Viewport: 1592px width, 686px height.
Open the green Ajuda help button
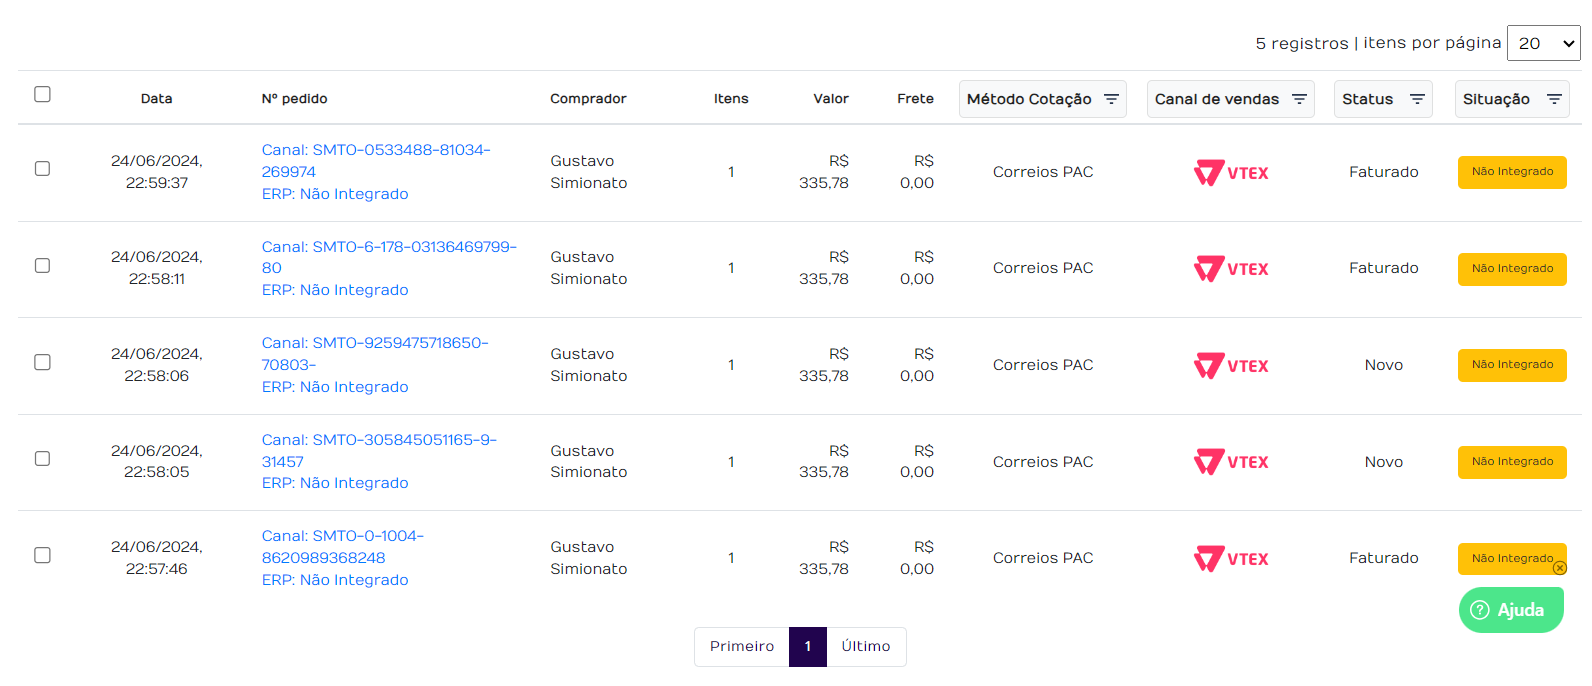(x=1510, y=610)
